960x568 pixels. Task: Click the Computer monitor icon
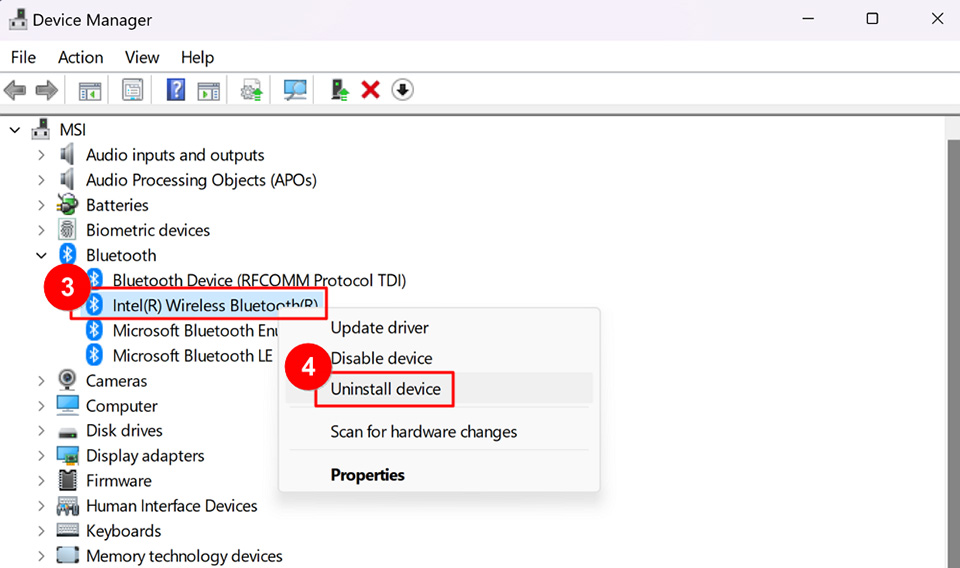(67, 405)
